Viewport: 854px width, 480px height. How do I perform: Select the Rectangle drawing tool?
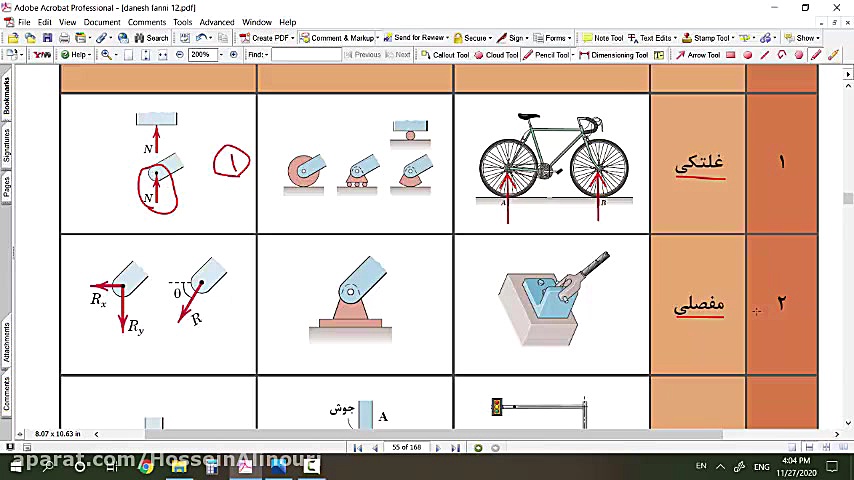[731, 55]
